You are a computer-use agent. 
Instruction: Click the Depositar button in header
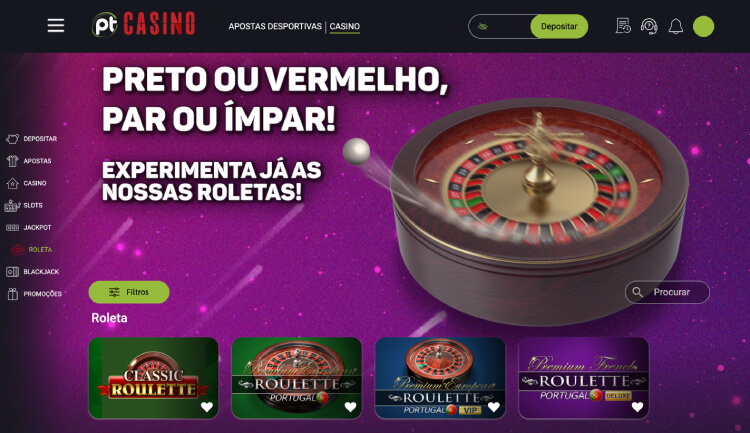559,26
